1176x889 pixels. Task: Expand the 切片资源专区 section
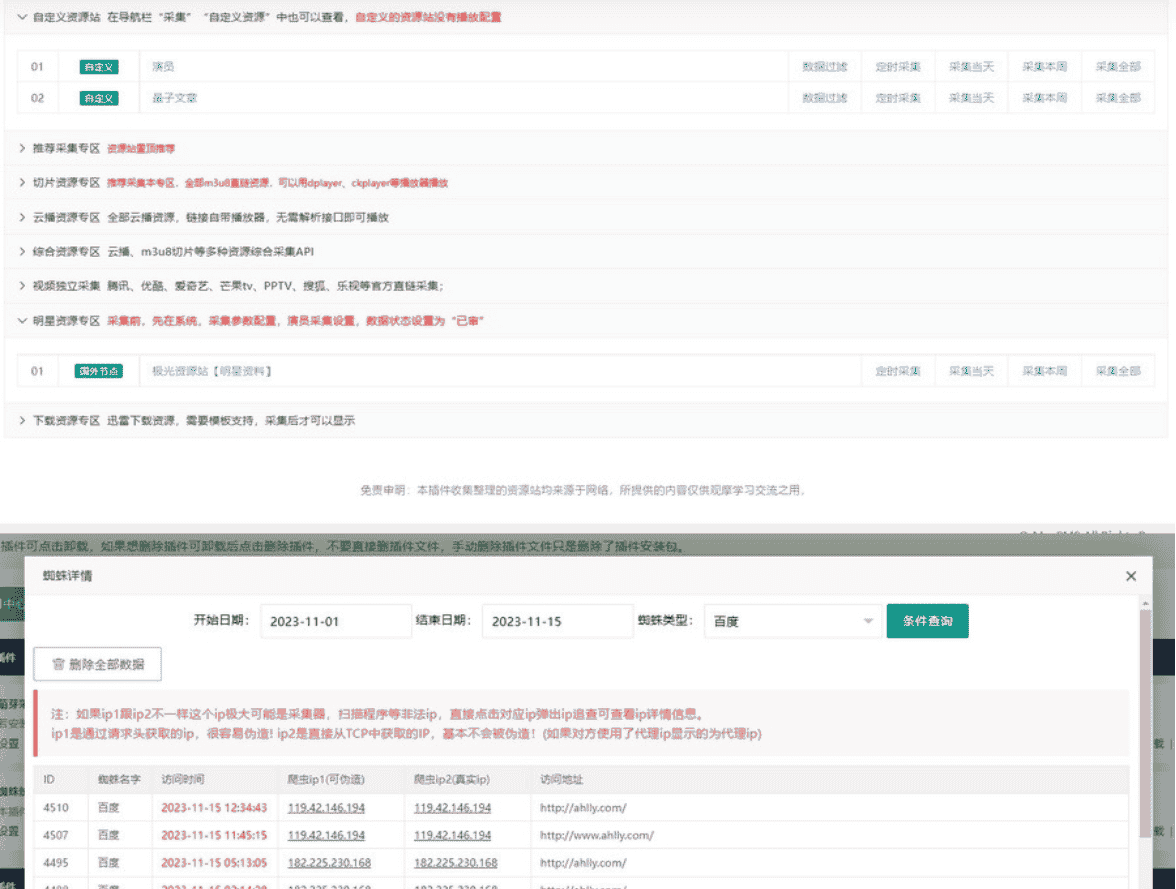[x=22, y=183]
